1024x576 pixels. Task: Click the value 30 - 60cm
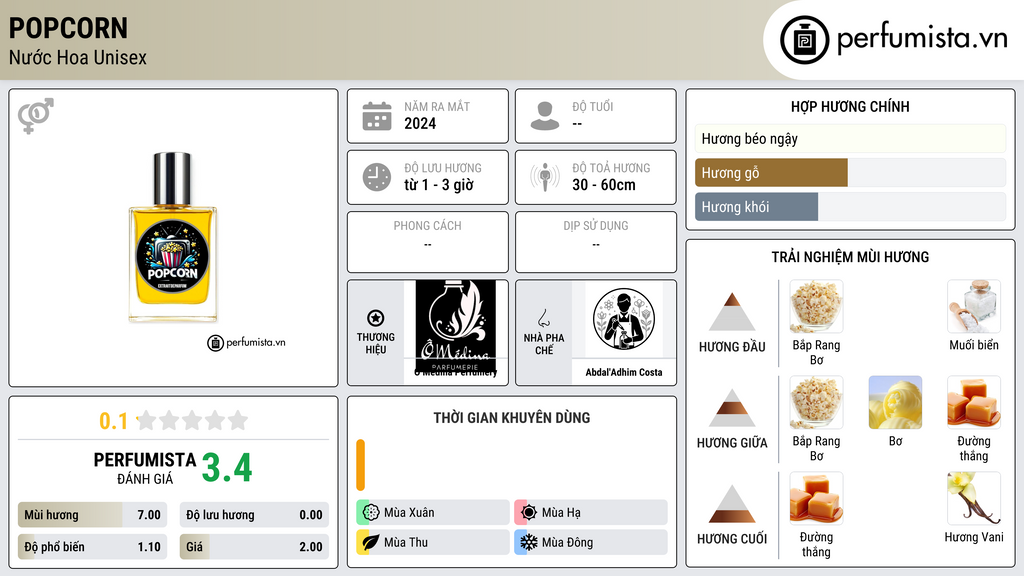pyautogui.click(x=604, y=185)
